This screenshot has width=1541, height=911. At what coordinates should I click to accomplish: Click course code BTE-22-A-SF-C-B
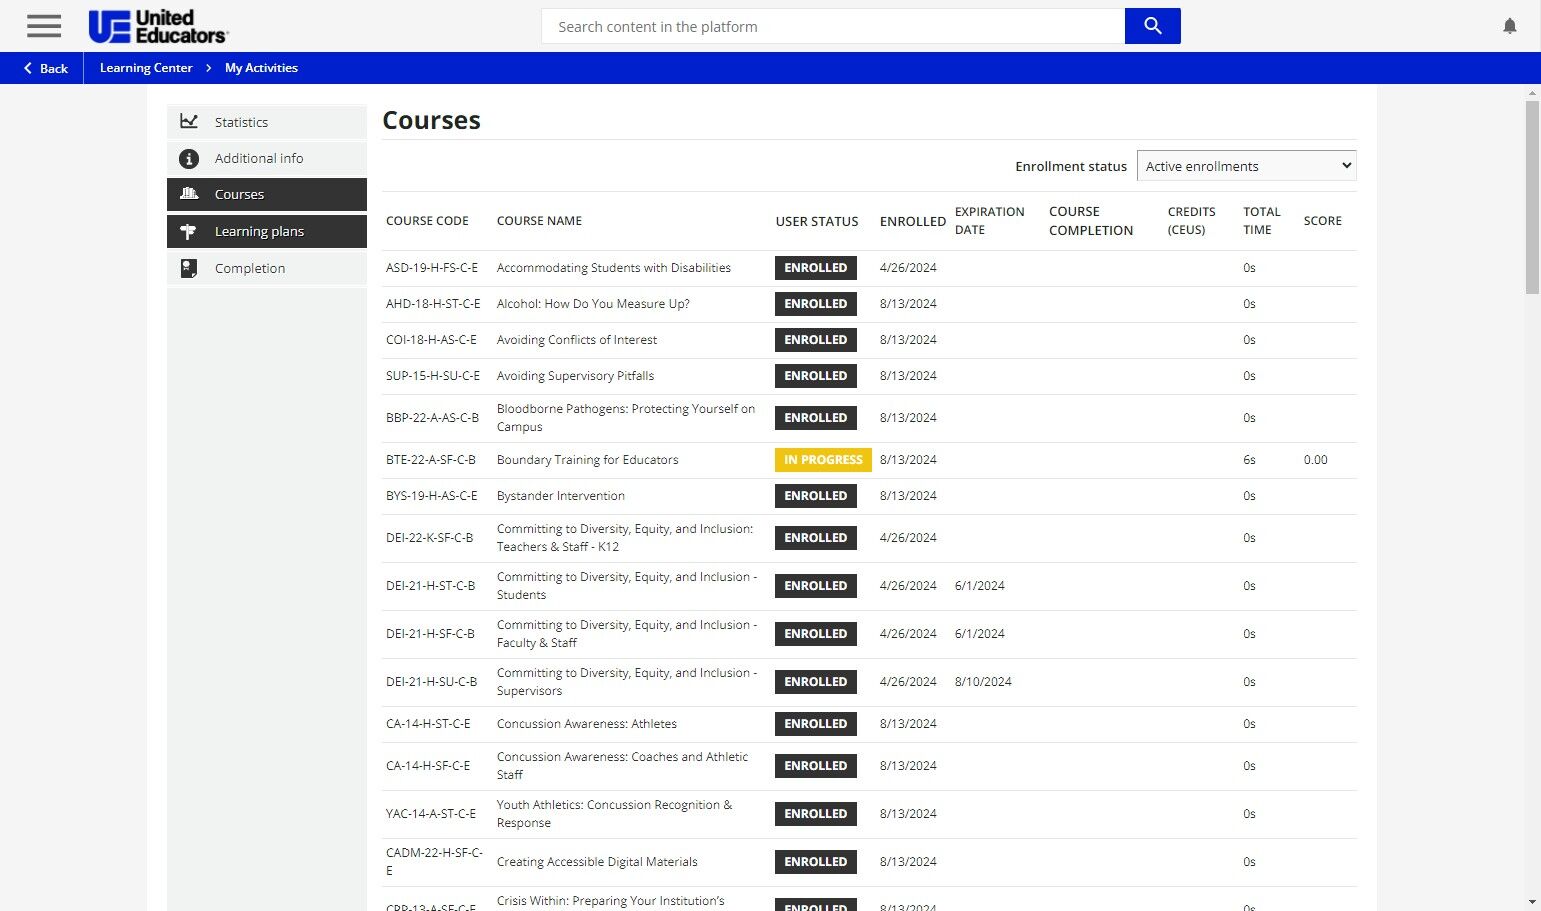[431, 460]
